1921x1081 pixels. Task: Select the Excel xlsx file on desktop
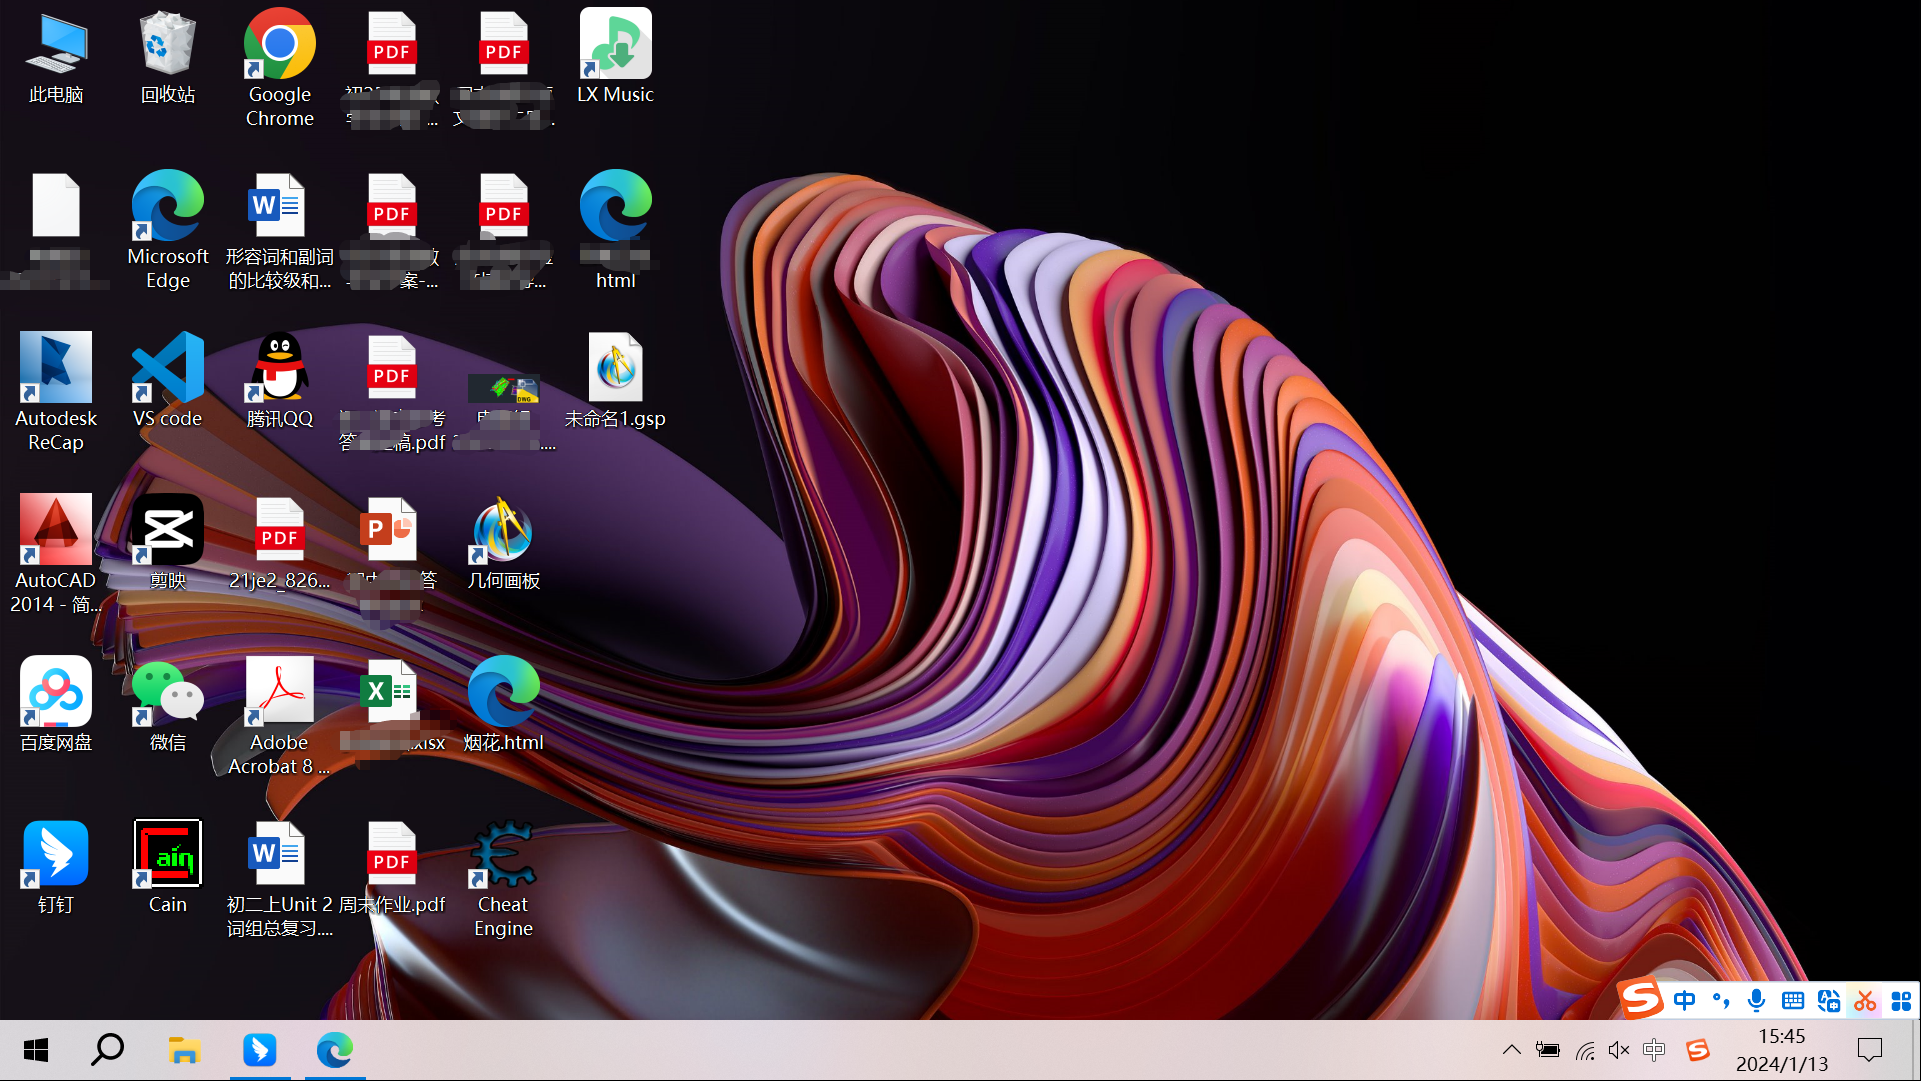pyautogui.click(x=392, y=704)
